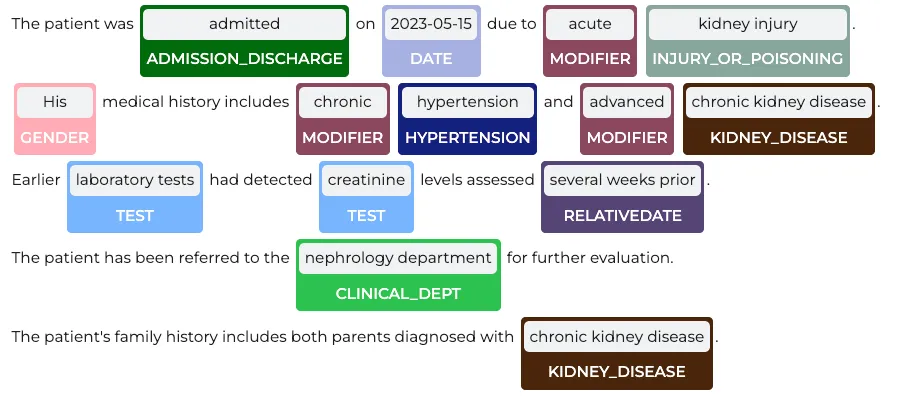This screenshot has width=906, height=403.
Task: Click the ADMISSION_DISCHARGE green label
Action: [244, 59]
